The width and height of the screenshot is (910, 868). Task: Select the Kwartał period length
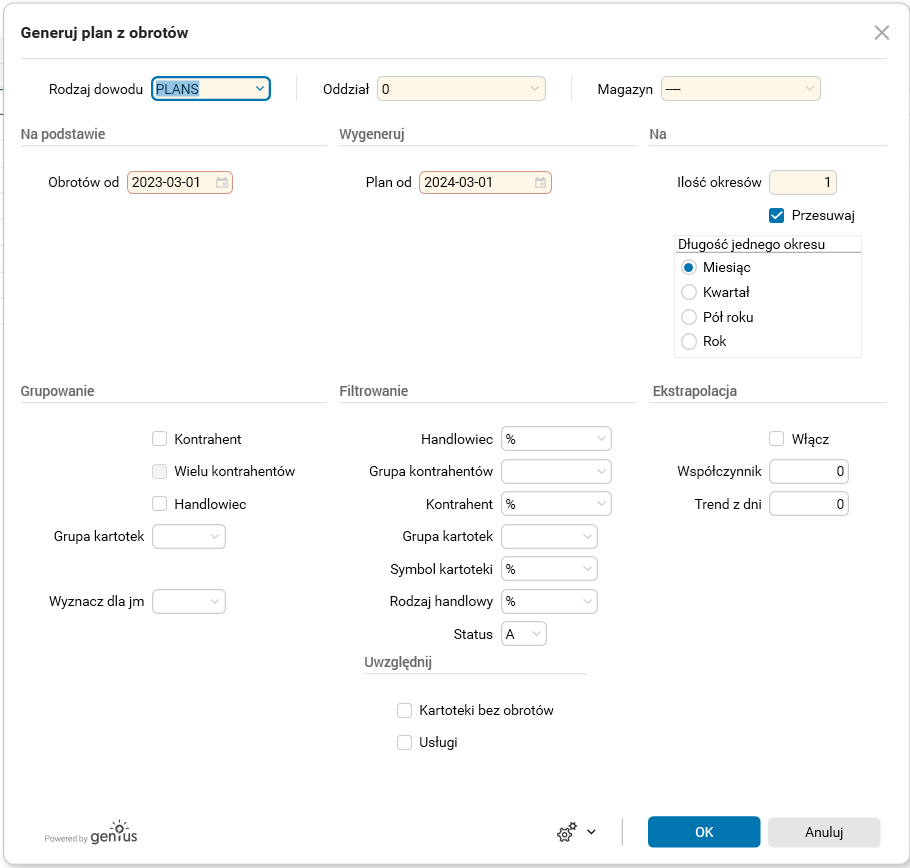(x=689, y=293)
